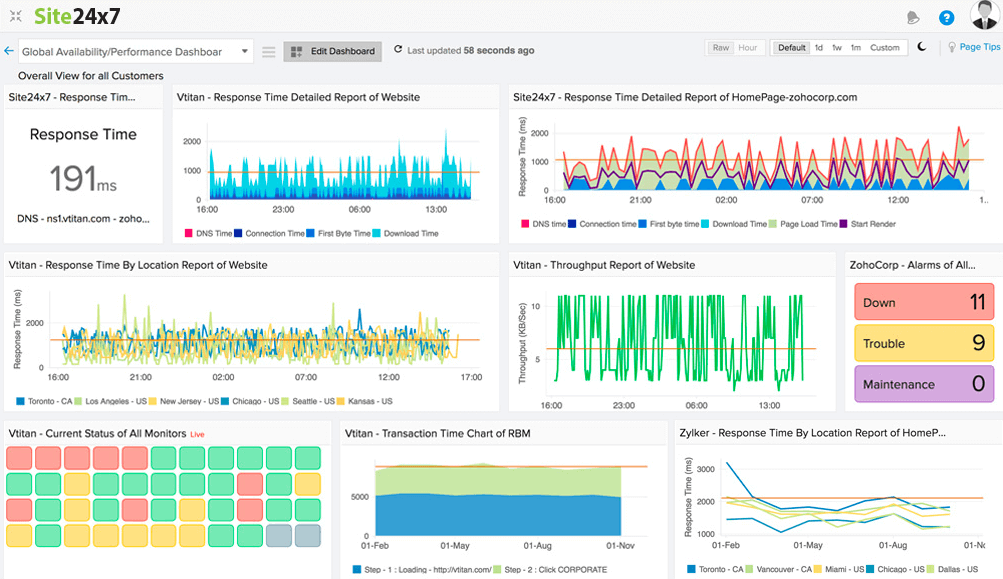Click the Down alarms tile
Screen dimensions: 1003x579
click(x=924, y=302)
